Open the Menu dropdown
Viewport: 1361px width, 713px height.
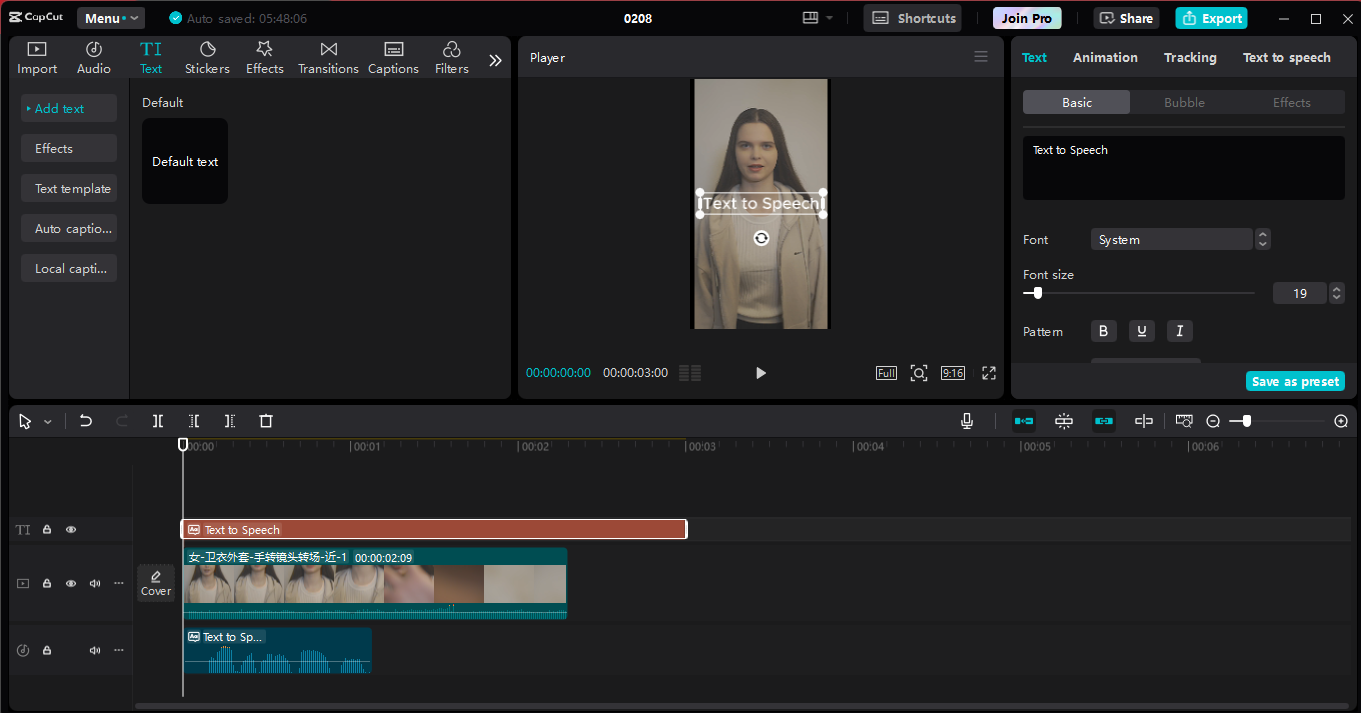pos(110,17)
